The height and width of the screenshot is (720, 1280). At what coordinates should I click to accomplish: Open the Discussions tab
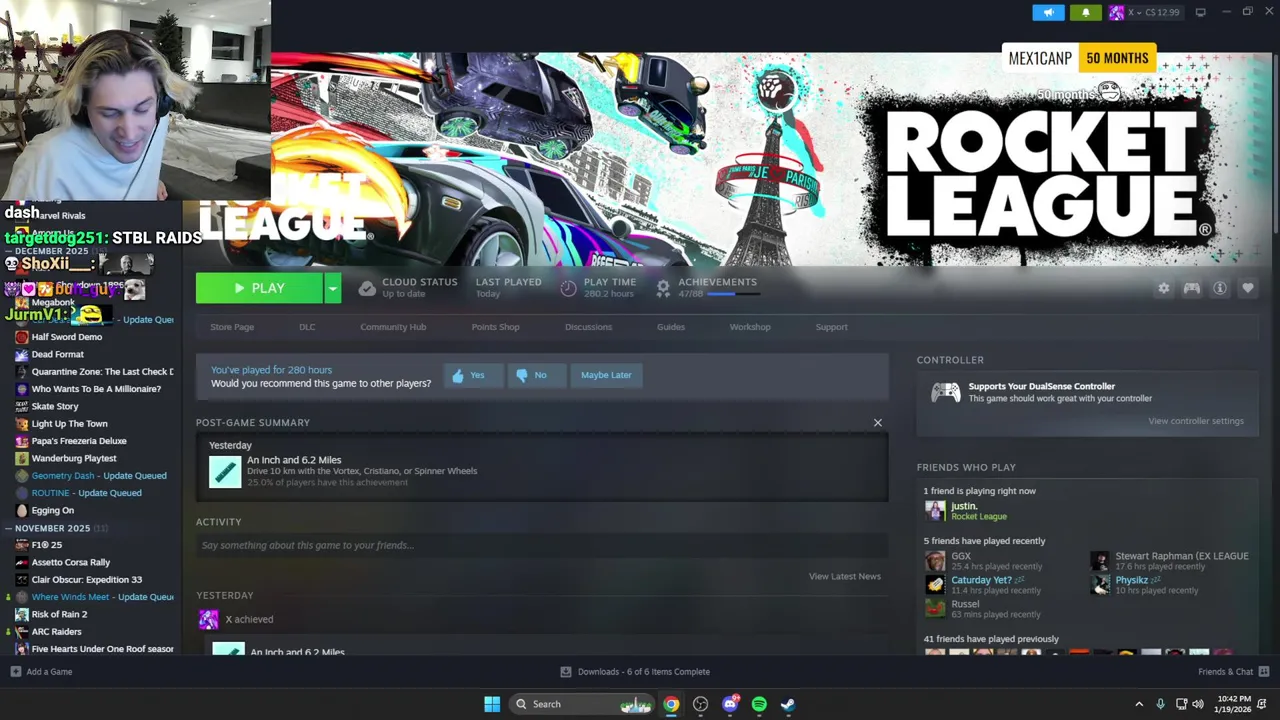(588, 327)
